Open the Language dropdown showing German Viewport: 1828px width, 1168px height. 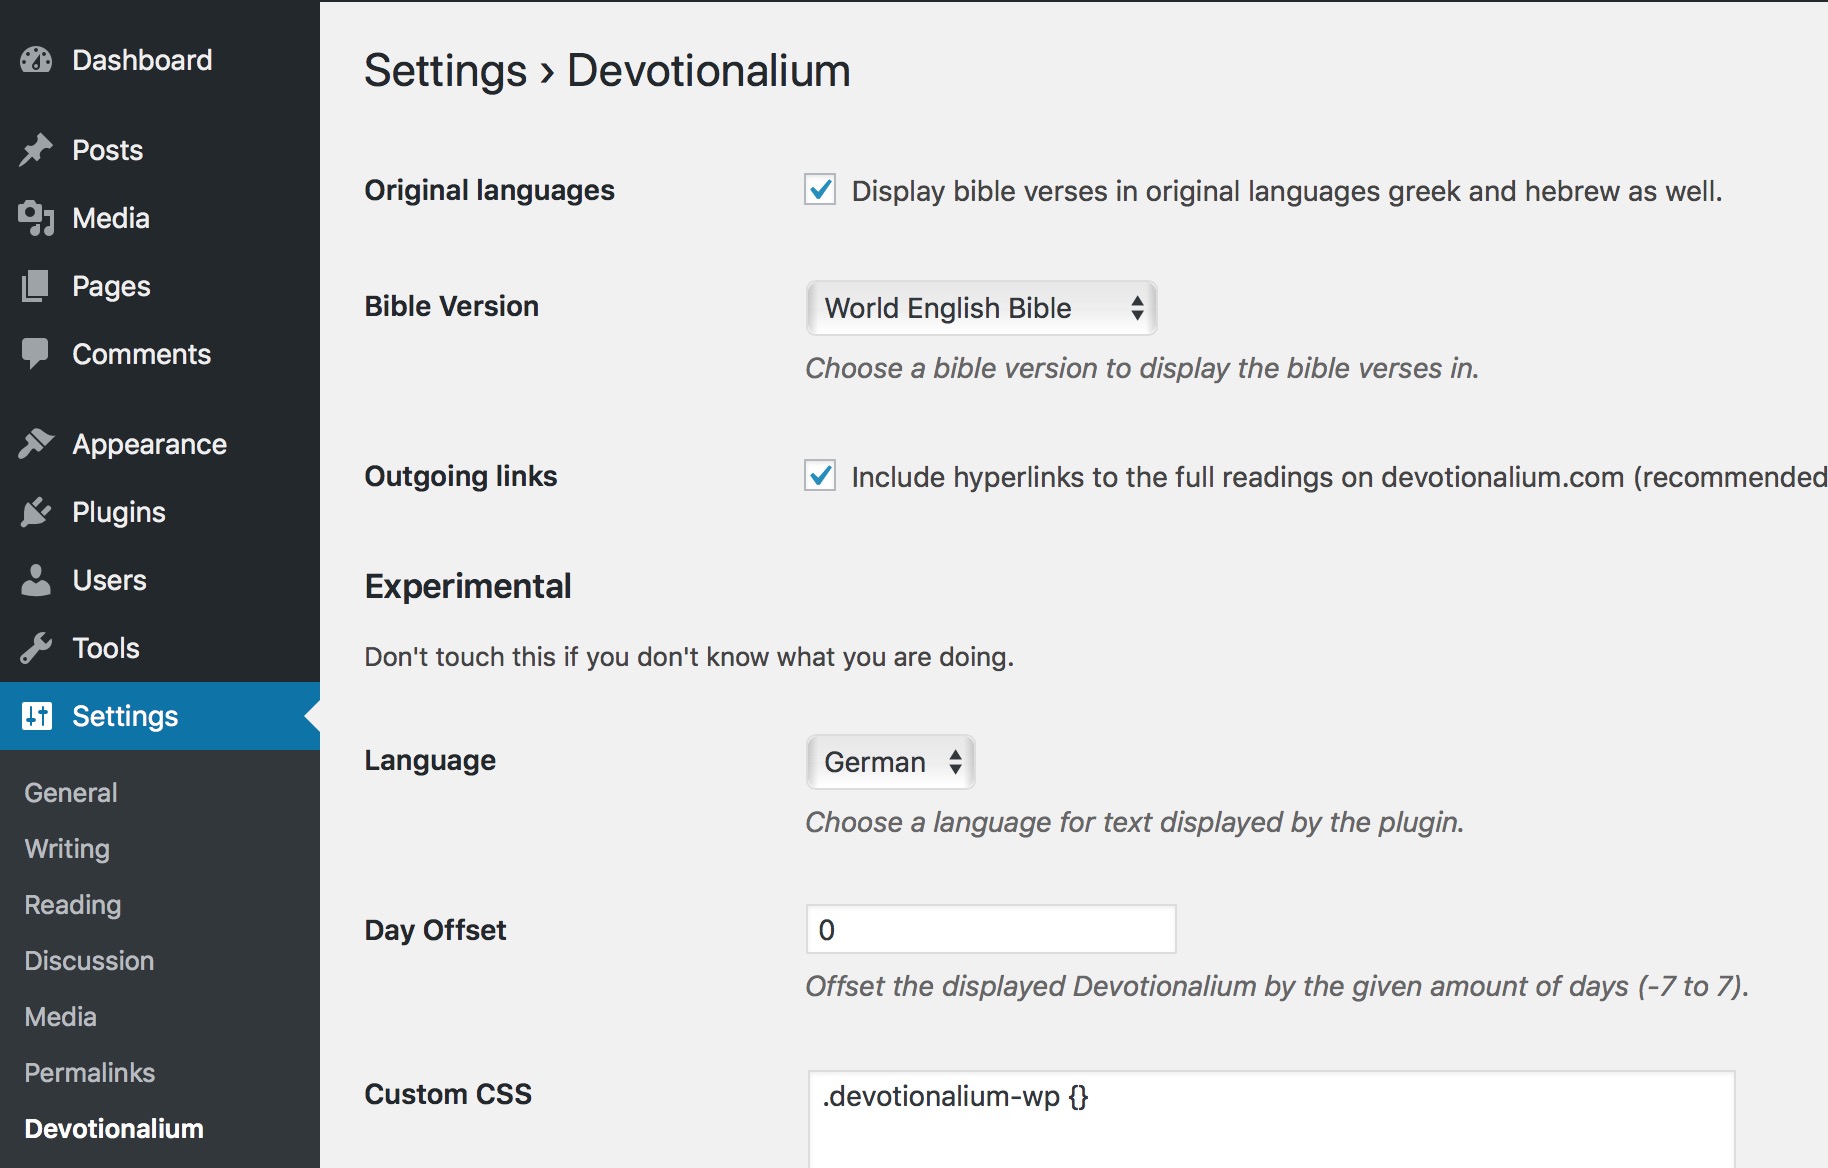click(x=890, y=762)
